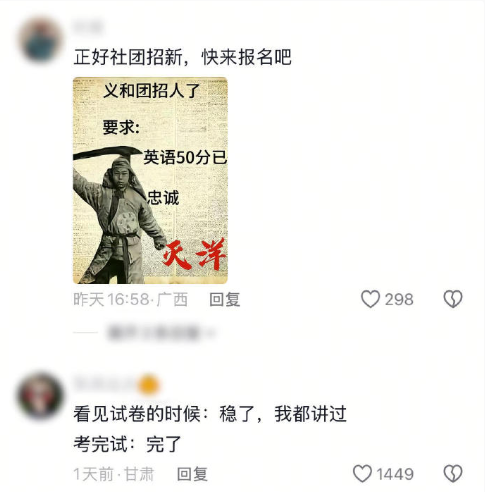Open the blurred username above 看见试卷的时候
Viewport: 485px width, 492px height.
[x=105, y=384]
